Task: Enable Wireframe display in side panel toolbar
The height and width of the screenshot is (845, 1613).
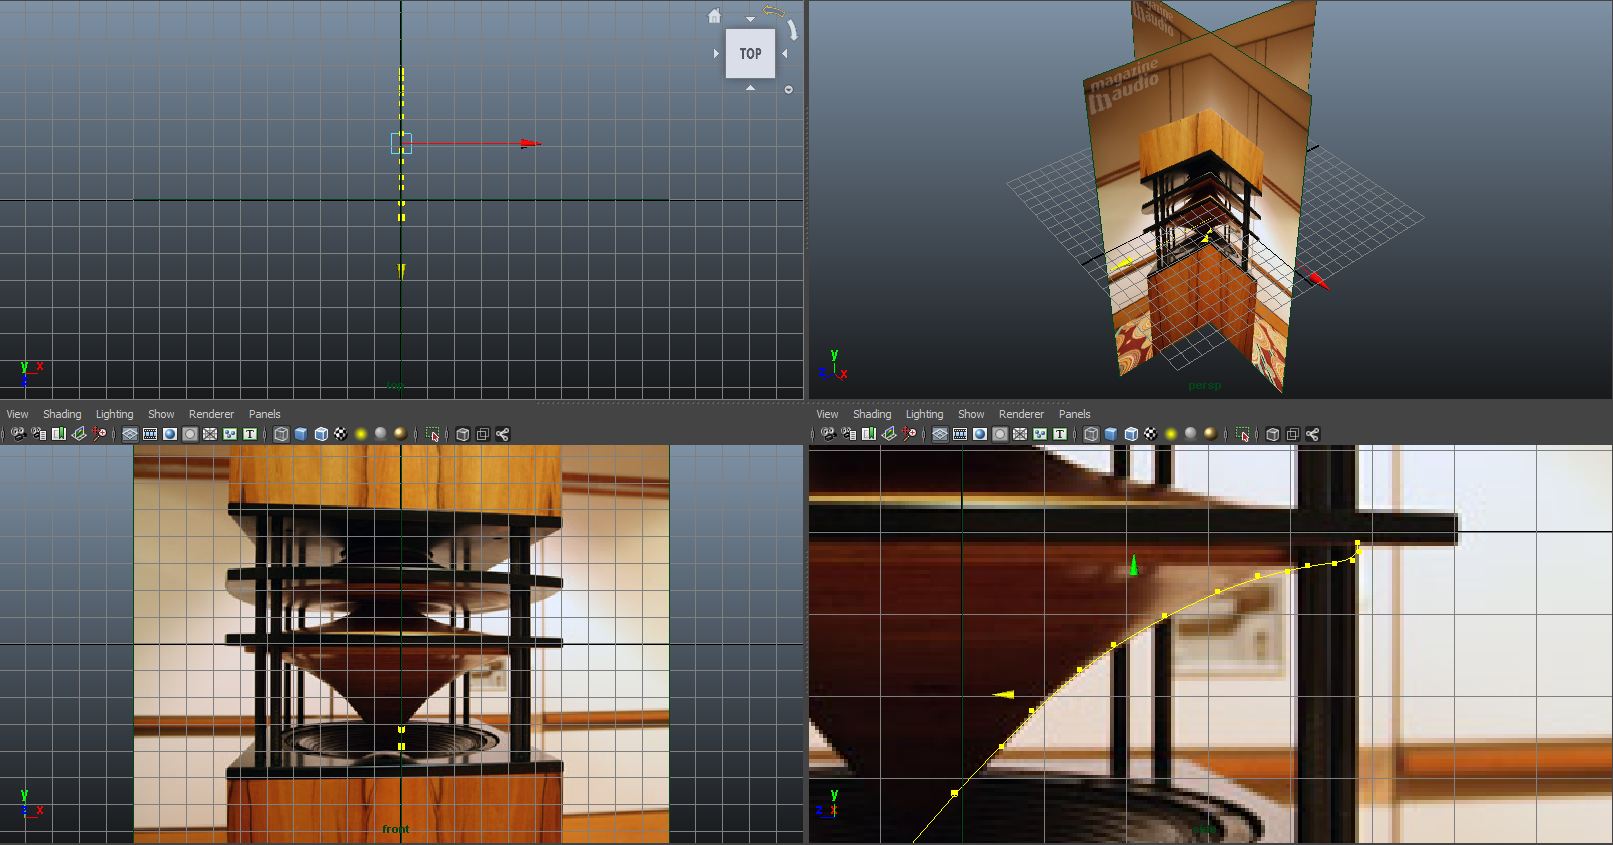Action: [1091, 434]
